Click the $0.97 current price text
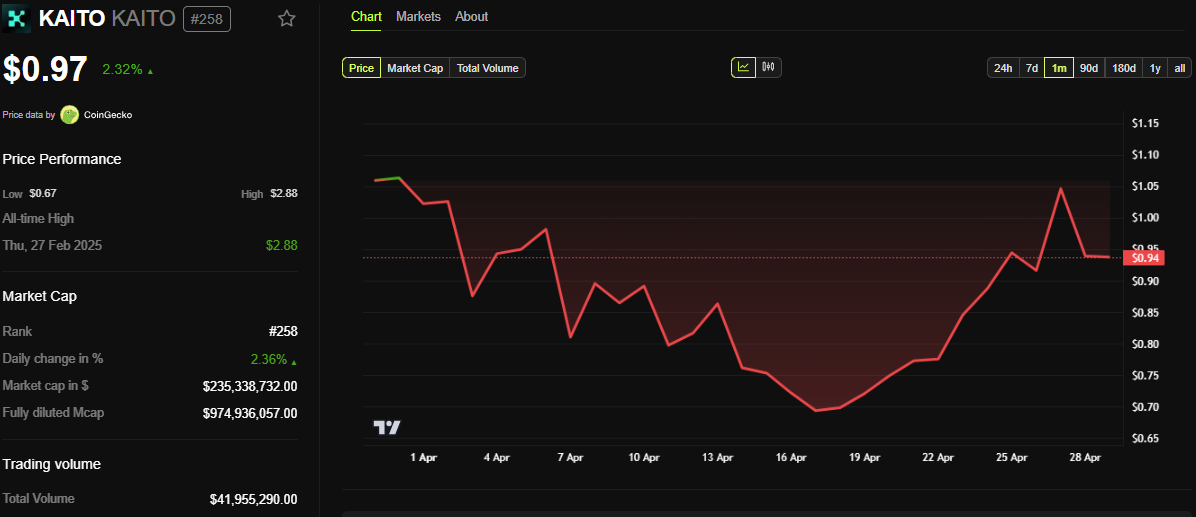 pyautogui.click(x=45, y=69)
